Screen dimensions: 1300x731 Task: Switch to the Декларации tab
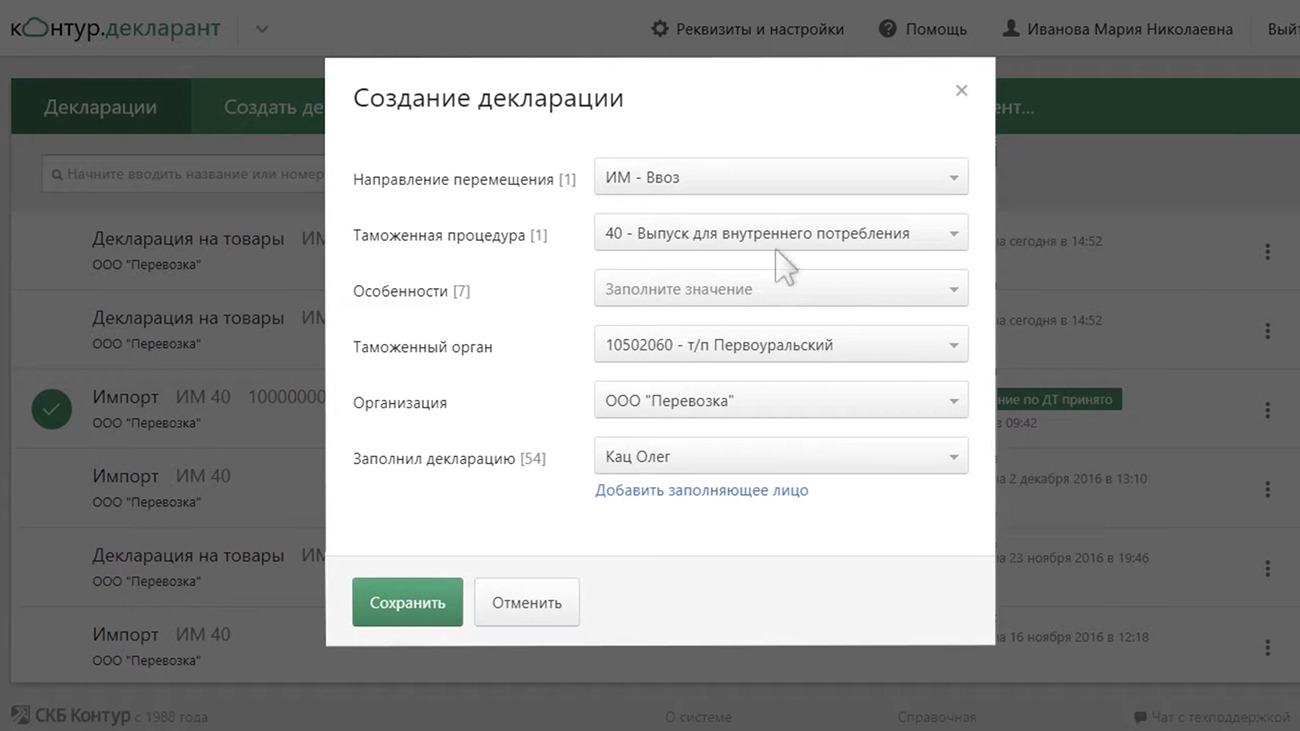pyautogui.click(x=100, y=107)
